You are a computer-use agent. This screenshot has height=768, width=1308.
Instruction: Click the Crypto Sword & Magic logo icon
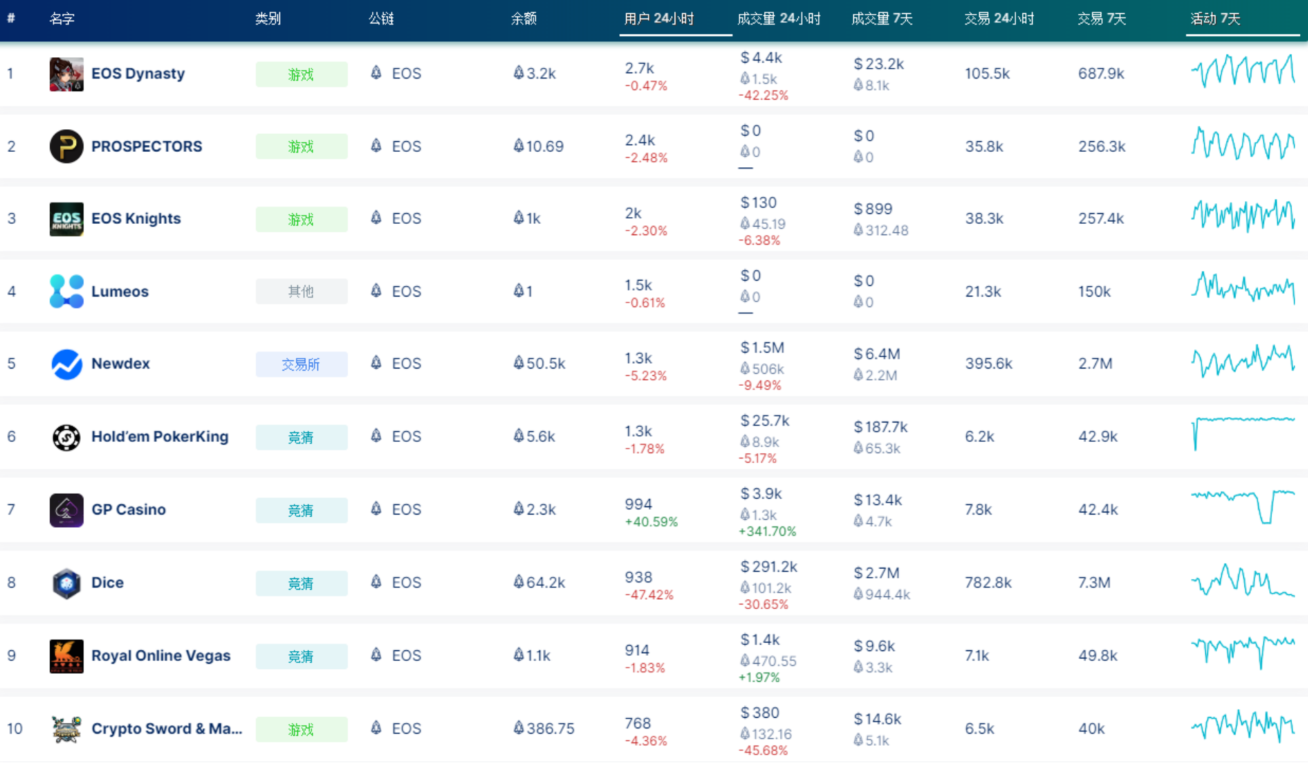[x=67, y=729]
